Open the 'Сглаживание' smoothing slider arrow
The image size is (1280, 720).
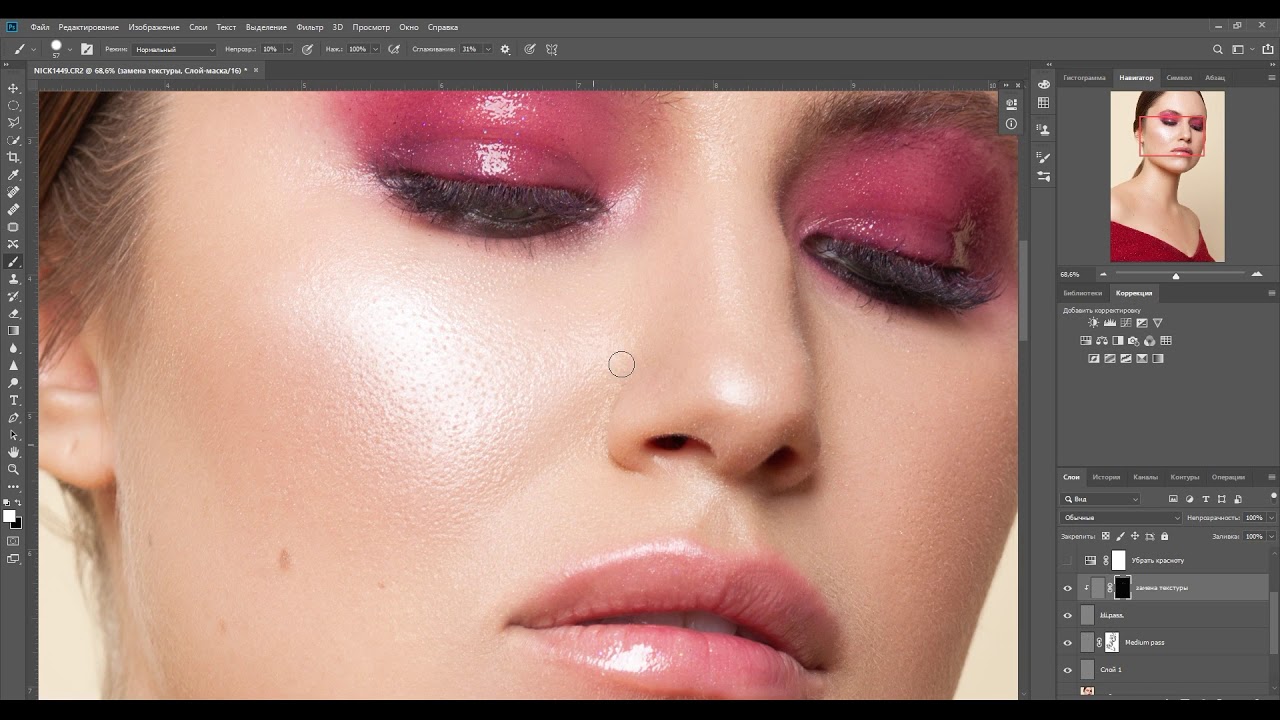pos(489,49)
